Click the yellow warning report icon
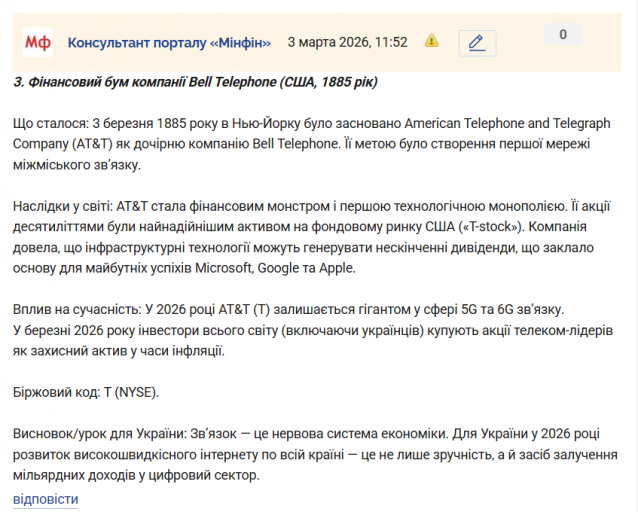 click(431, 41)
